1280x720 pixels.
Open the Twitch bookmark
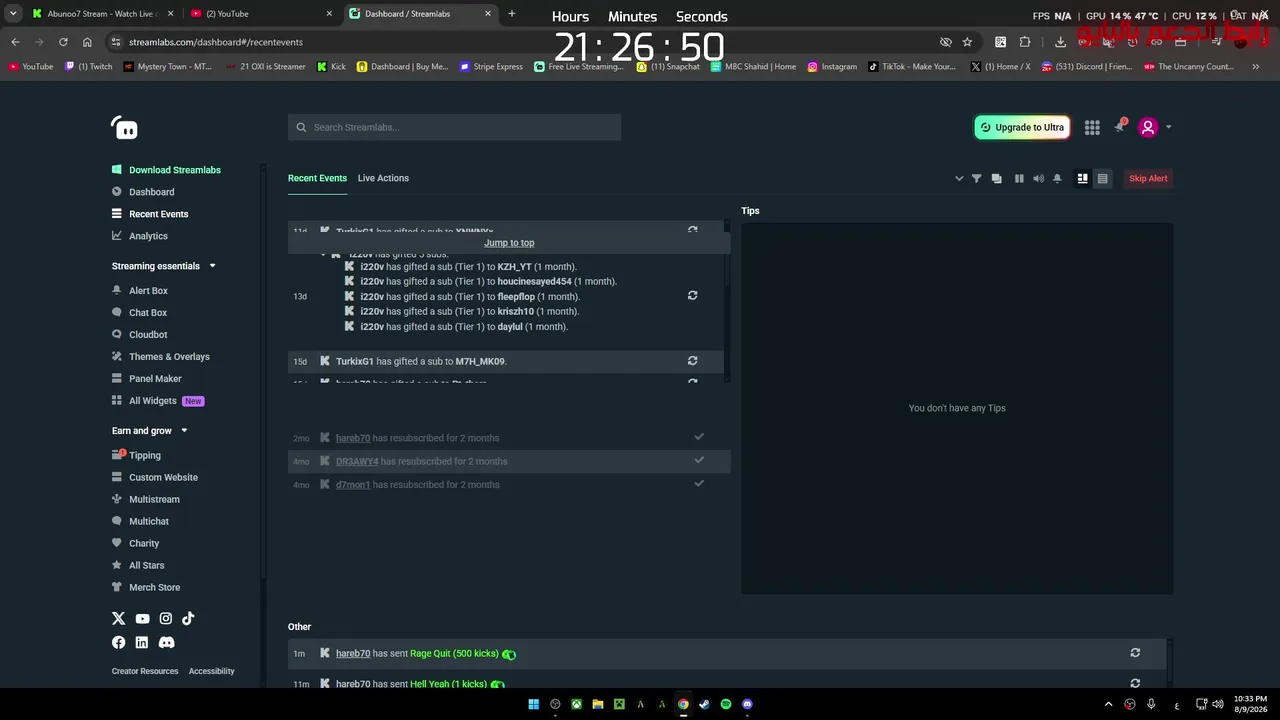point(89,67)
